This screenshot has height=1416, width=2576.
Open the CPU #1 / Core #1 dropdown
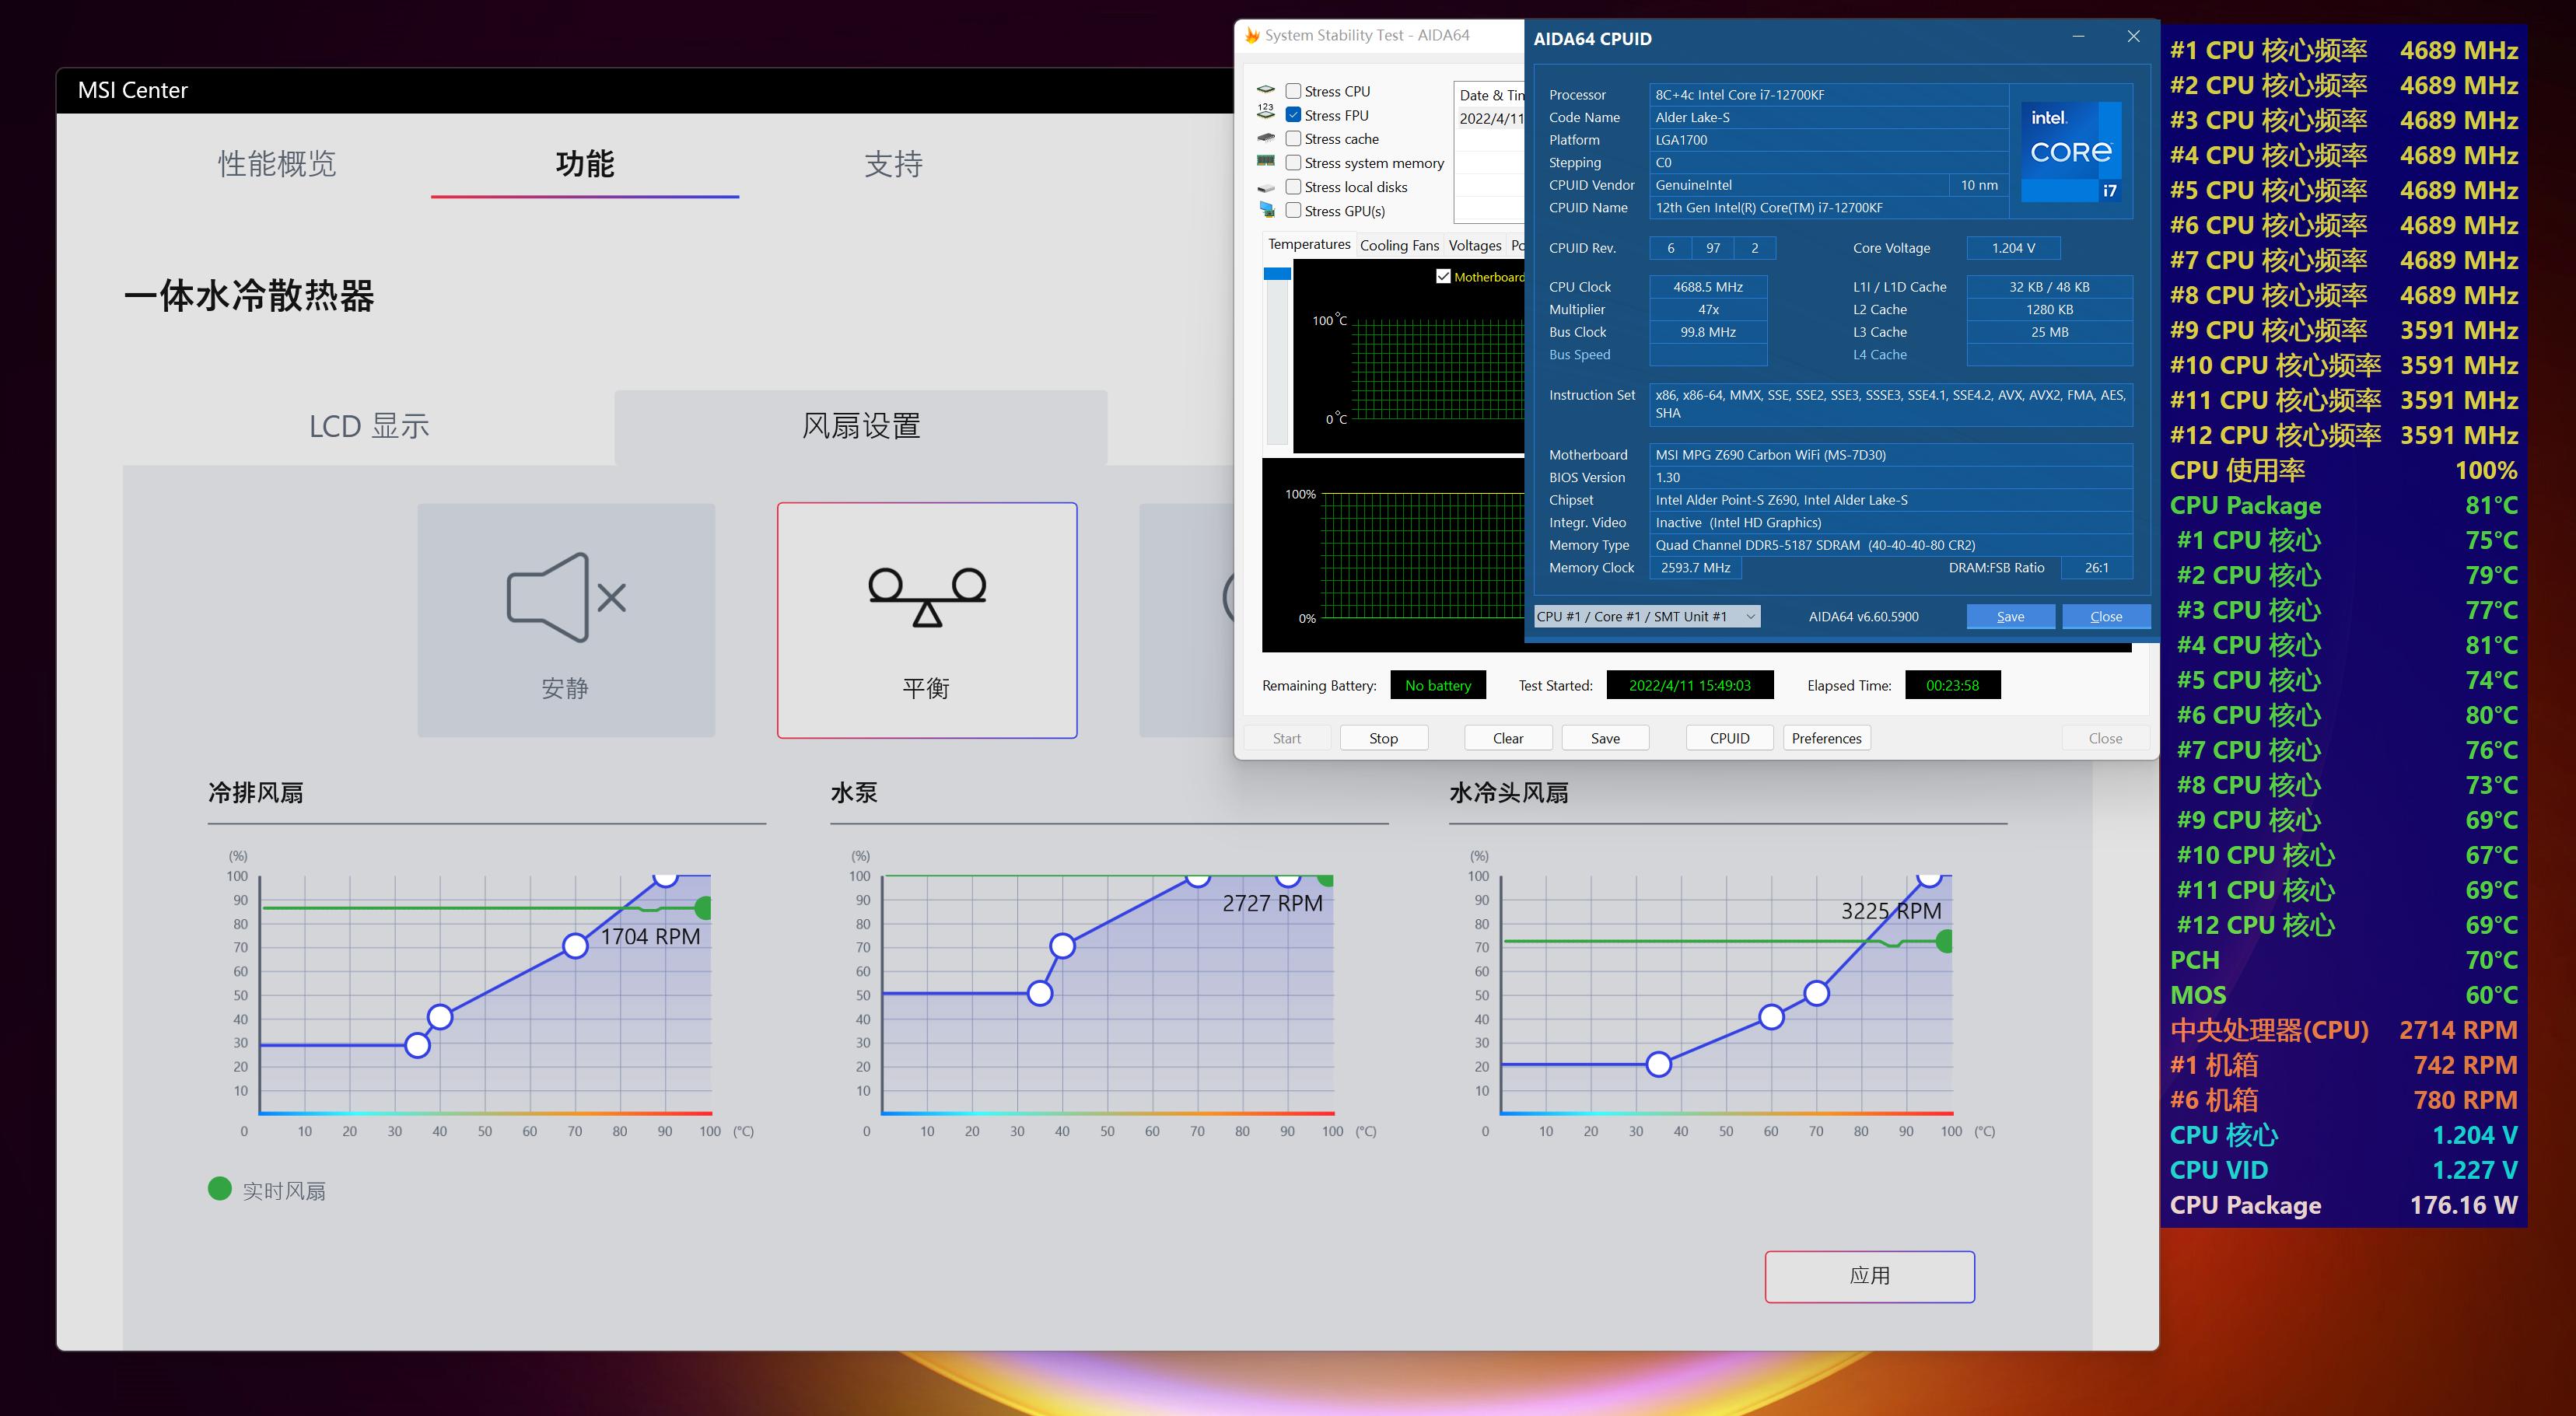point(1647,616)
